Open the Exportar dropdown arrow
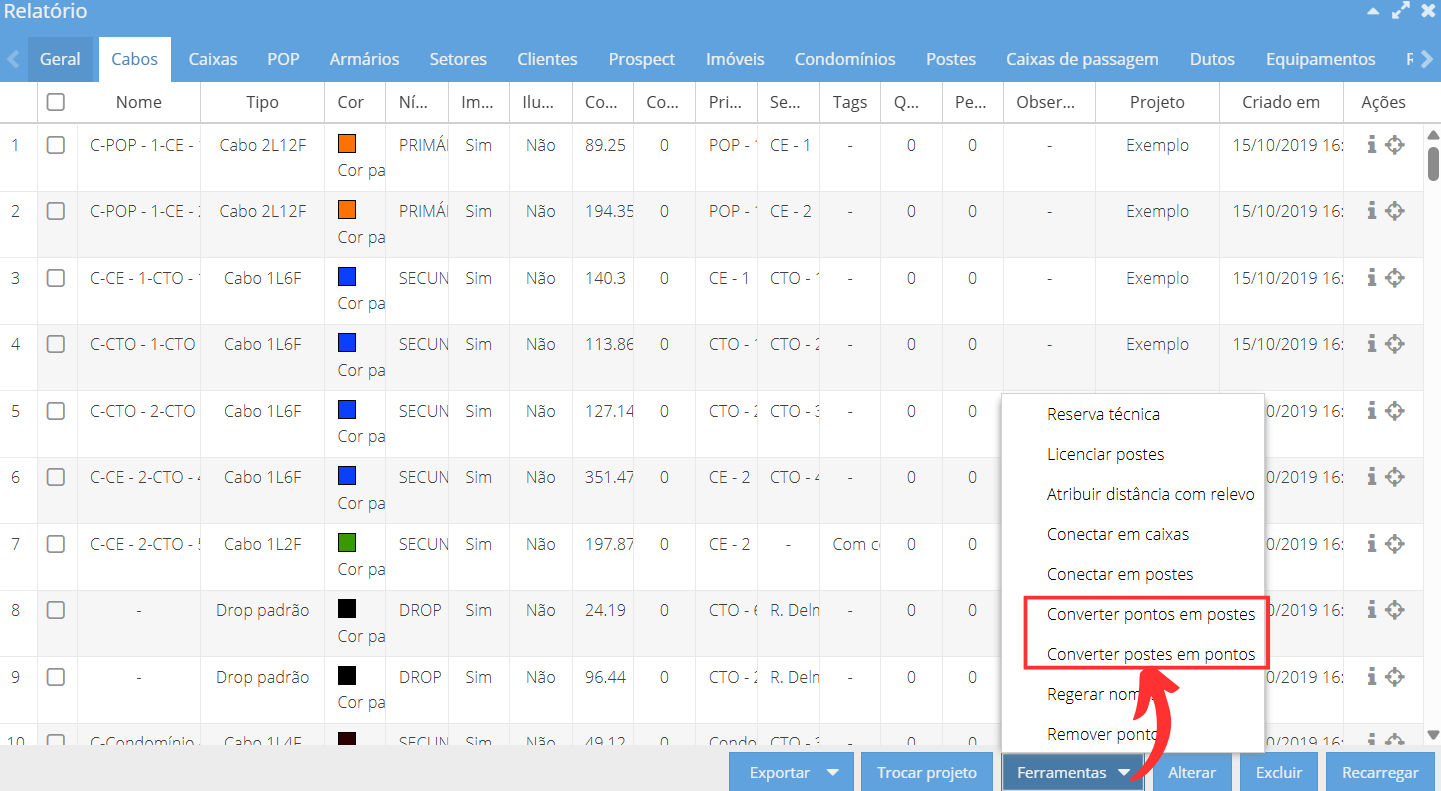 [x=832, y=773]
